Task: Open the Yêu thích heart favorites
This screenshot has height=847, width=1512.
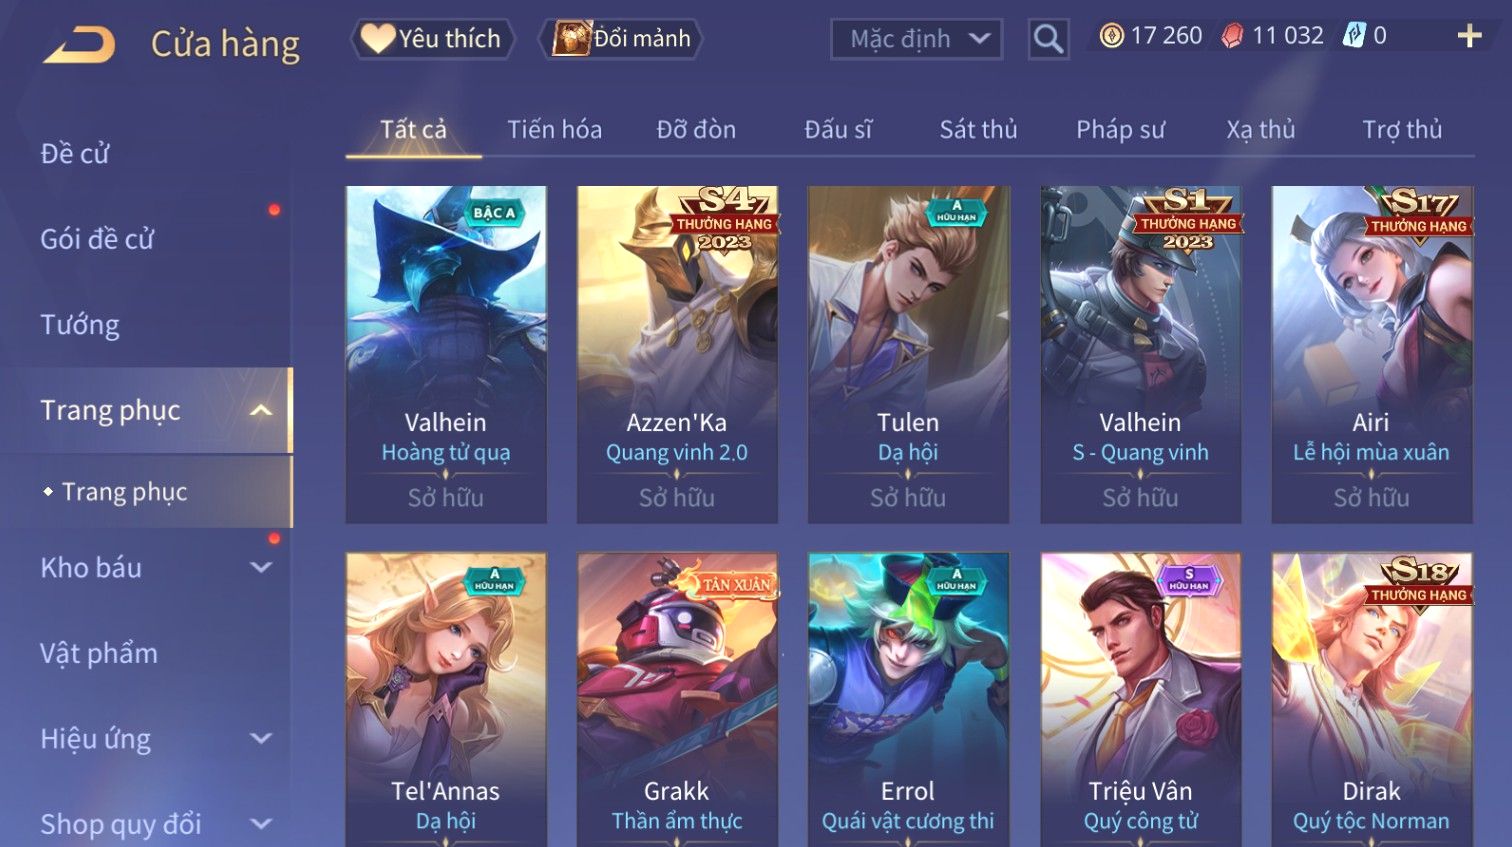Action: click(x=432, y=39)
